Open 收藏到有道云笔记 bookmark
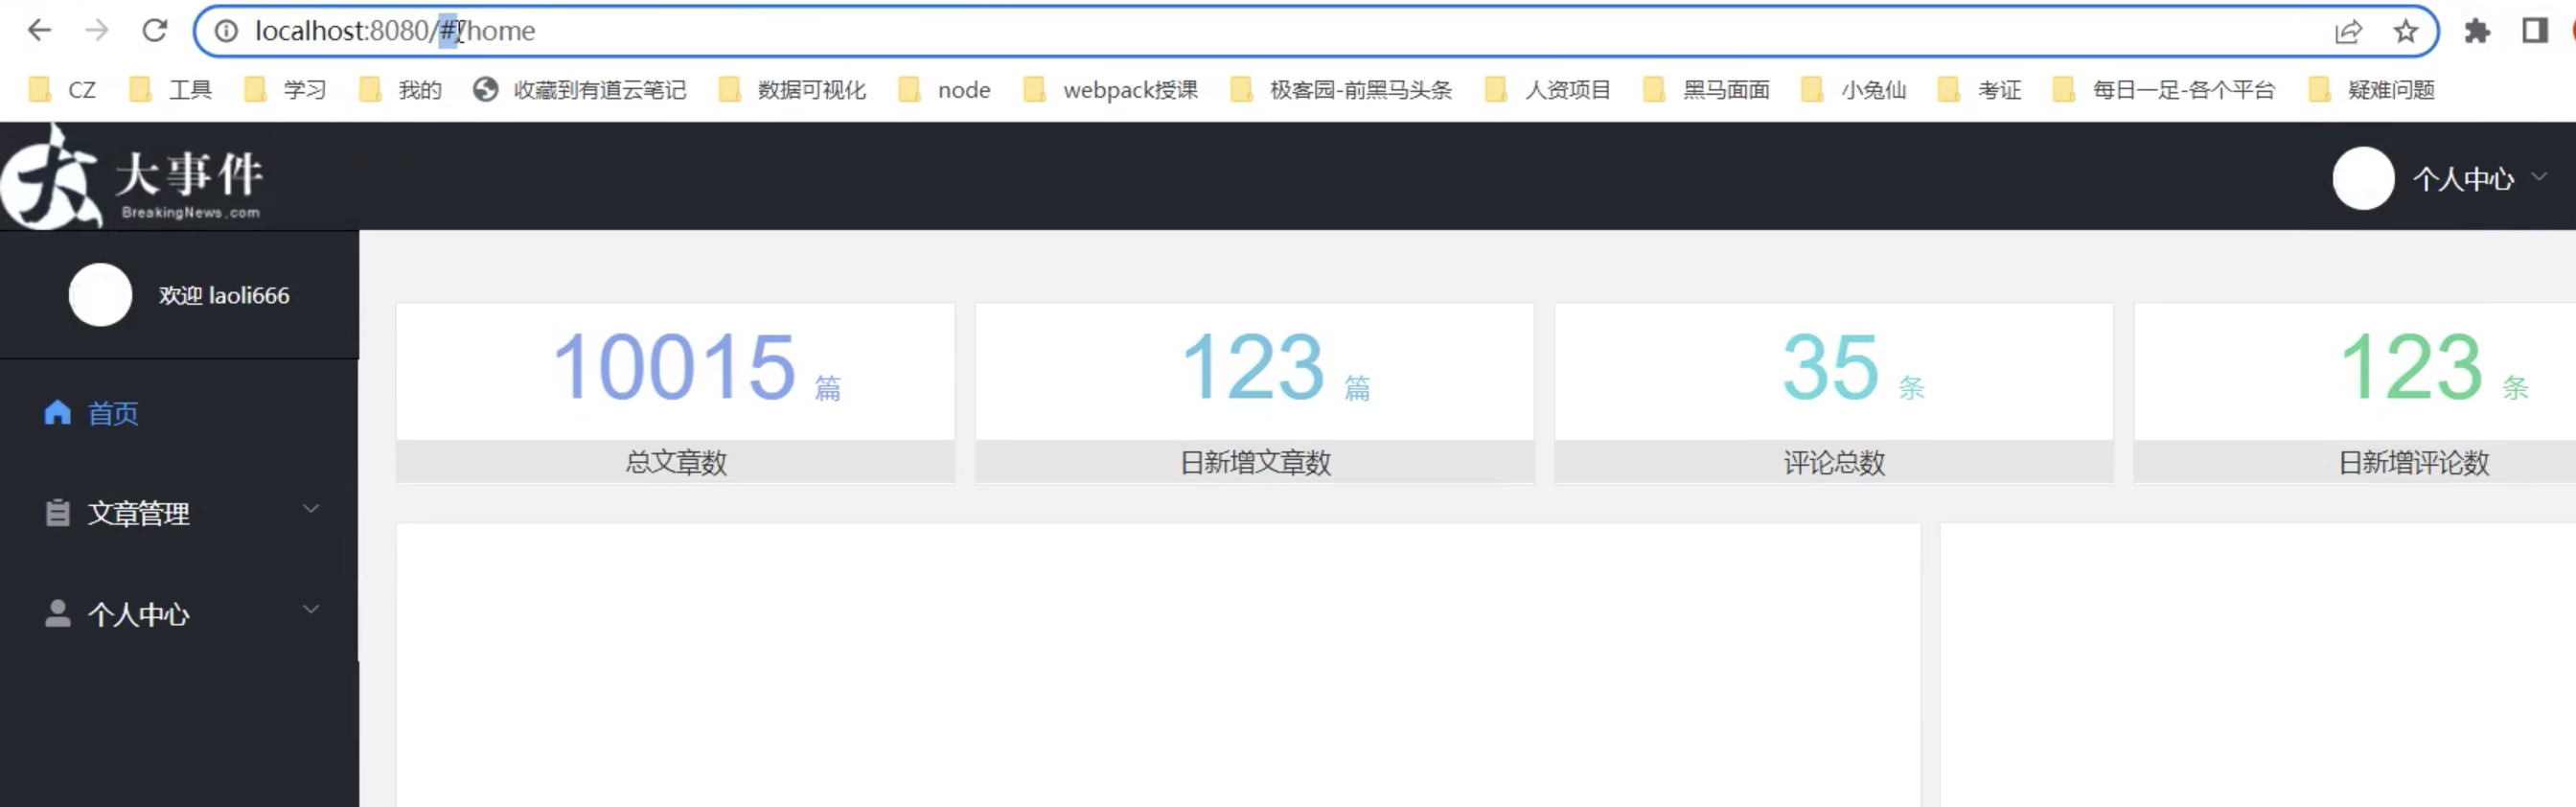The width and height of the screenshot is (2576, 807). pos(580,90)
